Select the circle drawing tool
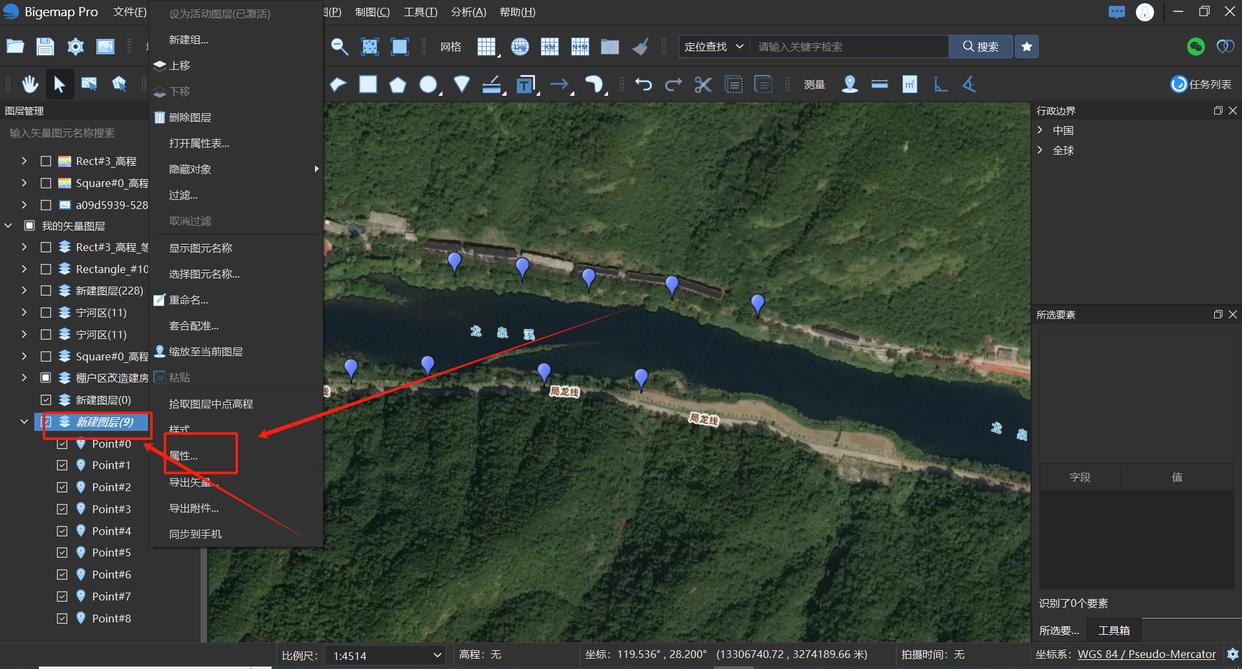Screen dimensions: 1242x669 [428, 84]
